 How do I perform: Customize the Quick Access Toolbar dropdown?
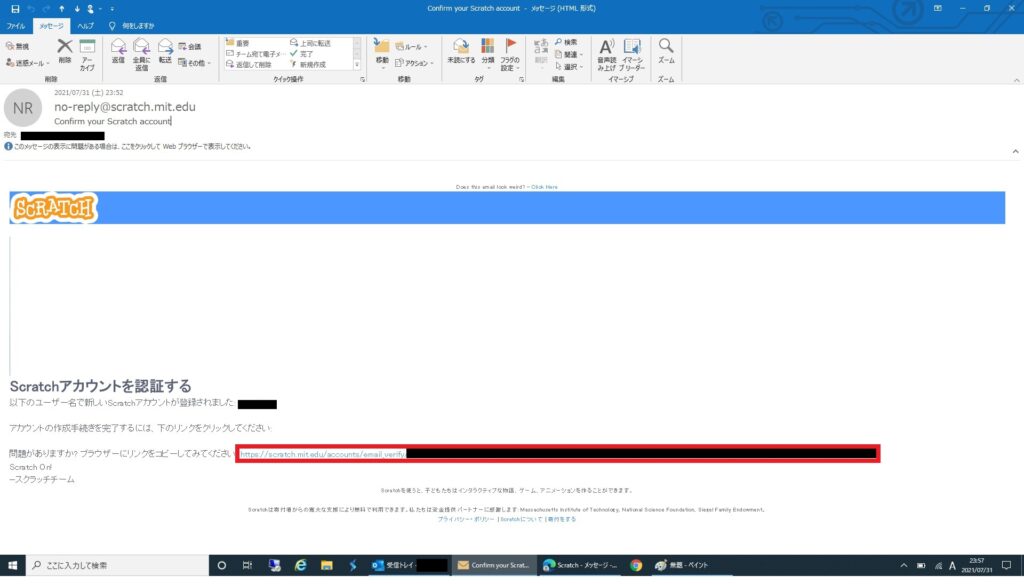pyautogui.click(x=112, y=8)
